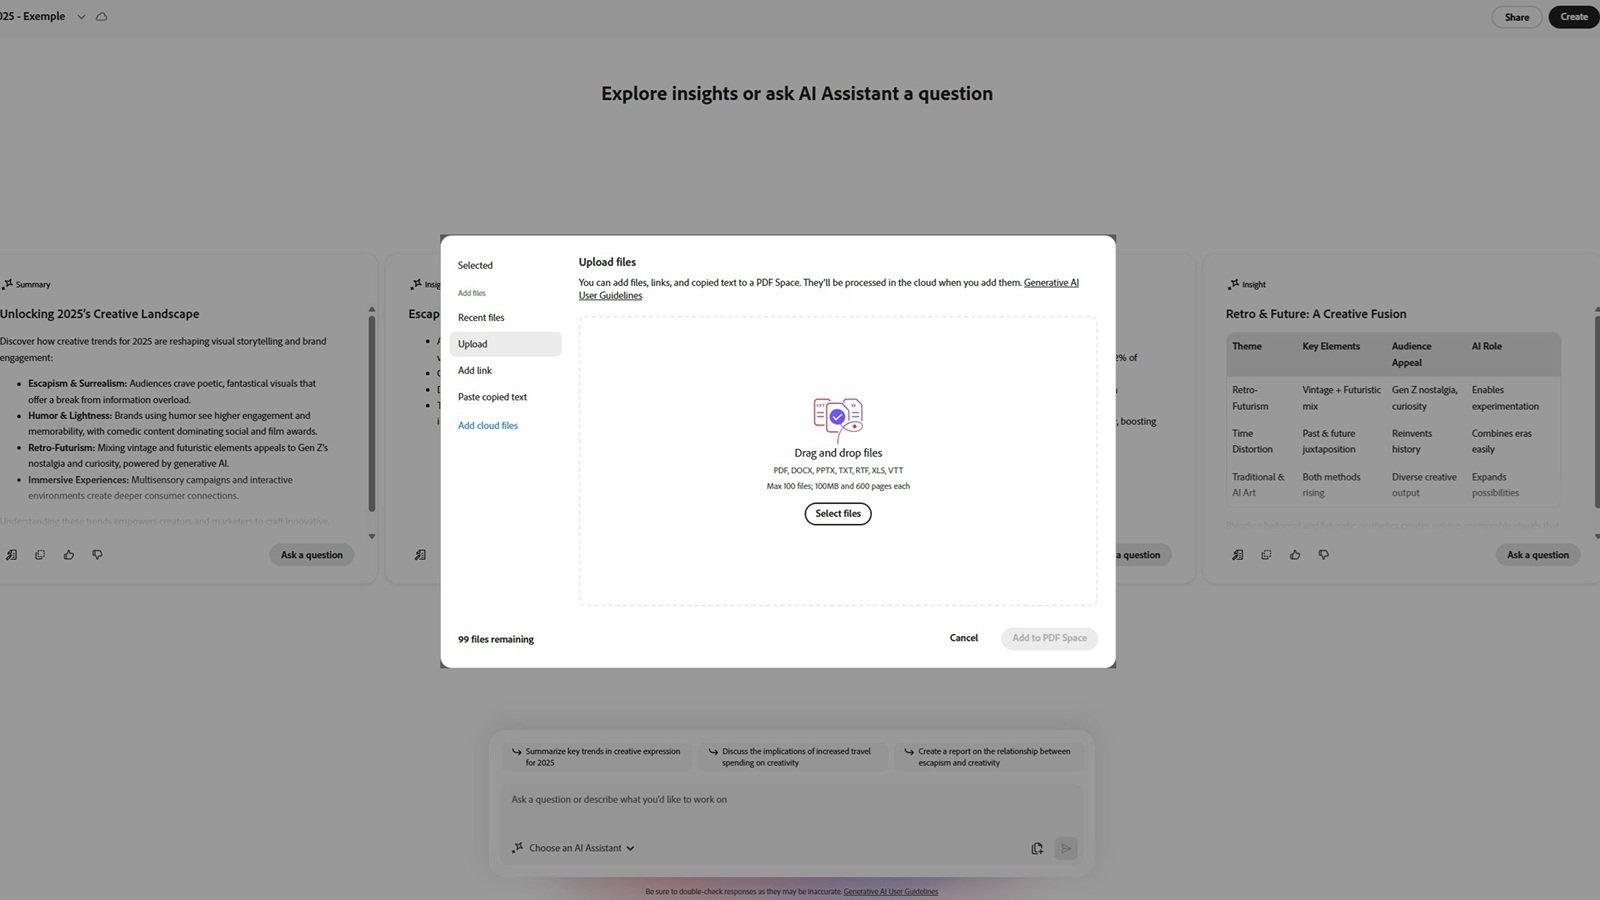Click thumbs up on Retro & Future card

point(1295,555)
